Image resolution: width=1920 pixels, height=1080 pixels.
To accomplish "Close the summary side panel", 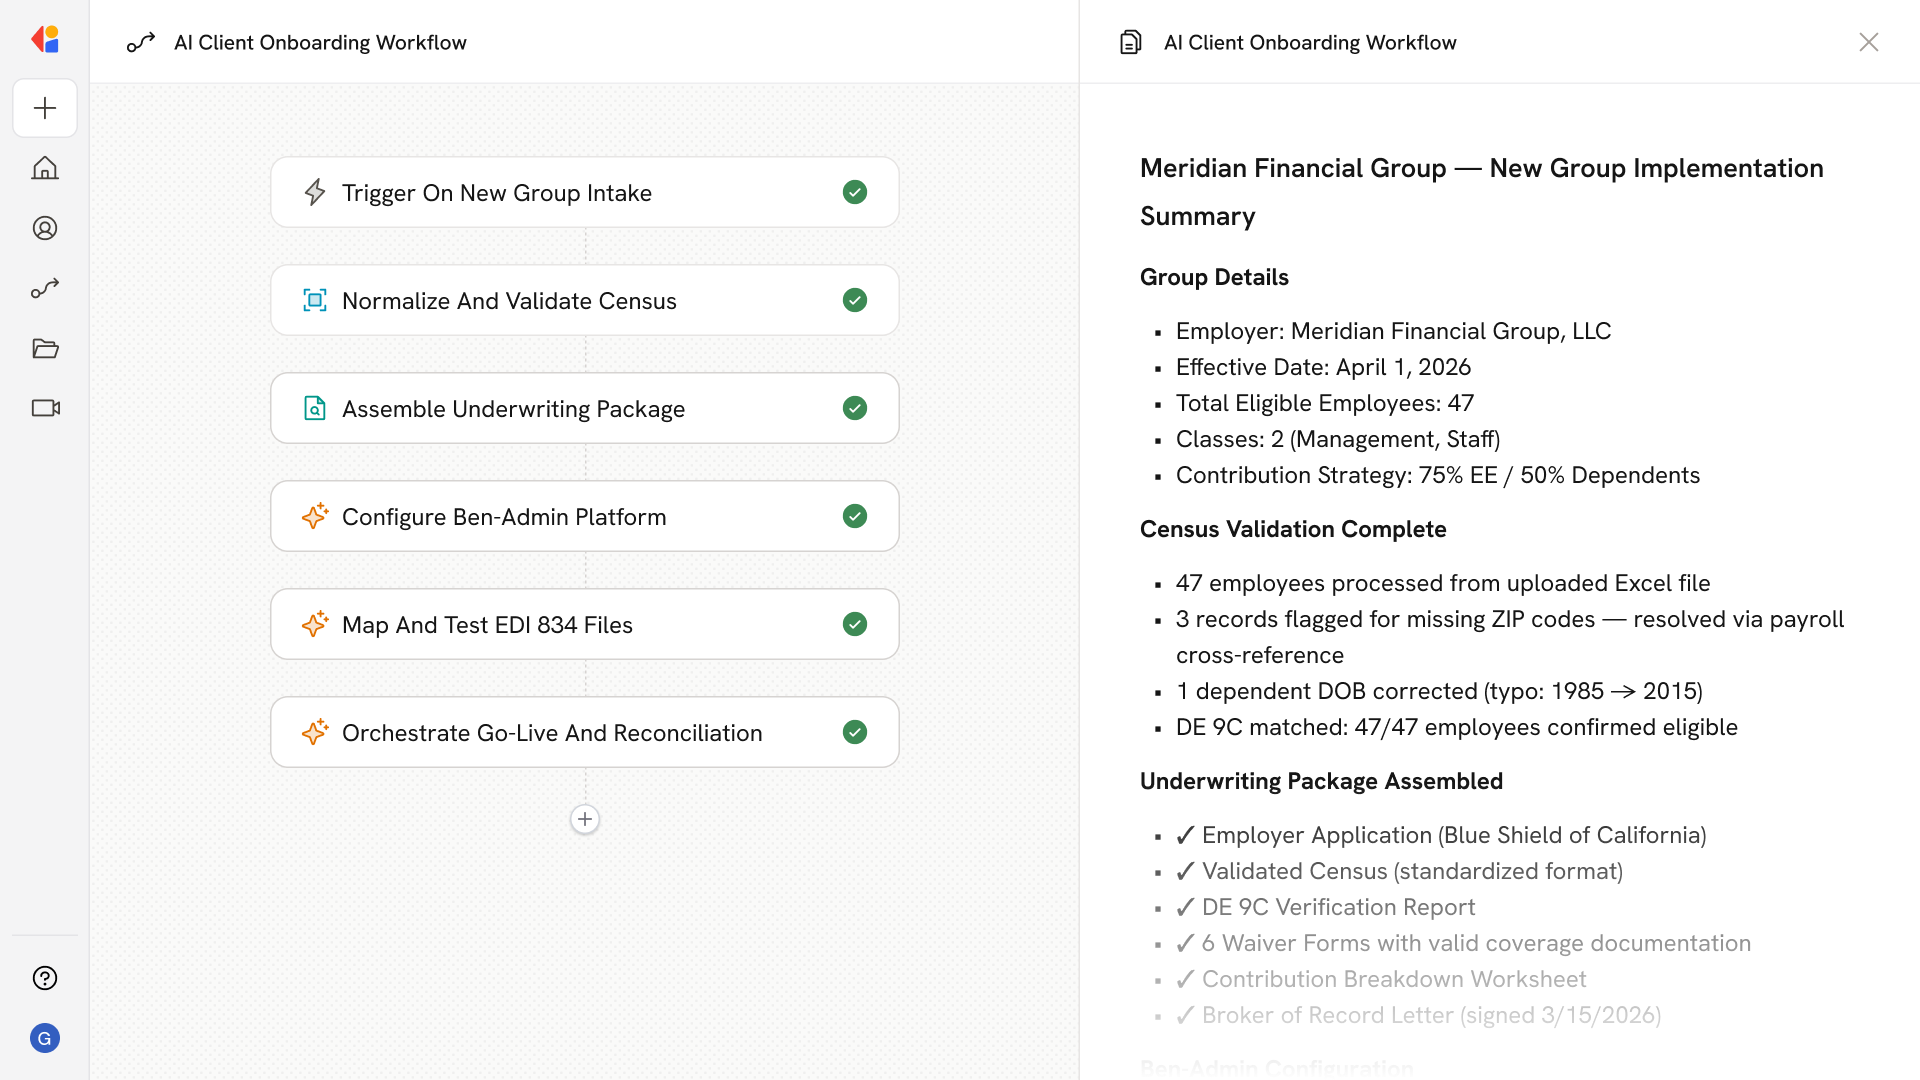I will 1868,42.
